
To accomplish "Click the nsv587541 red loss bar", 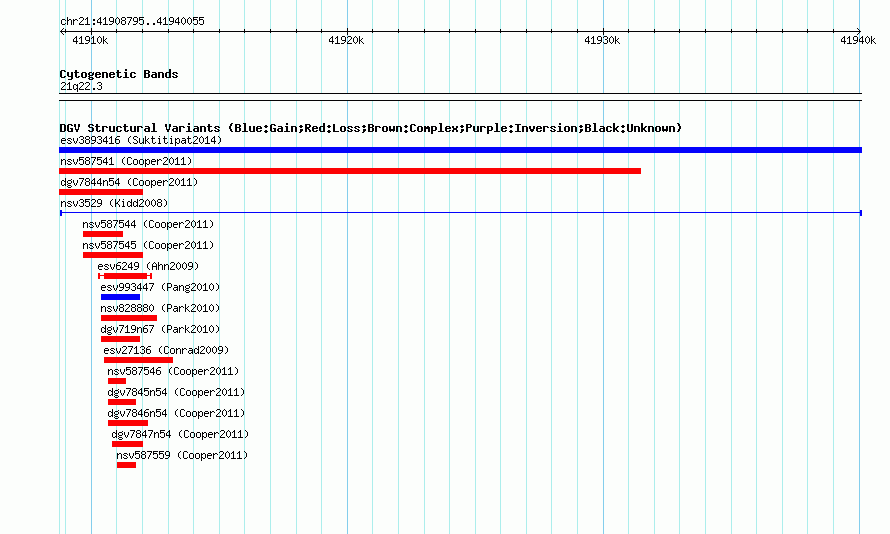I will click(x=350, y=171).
